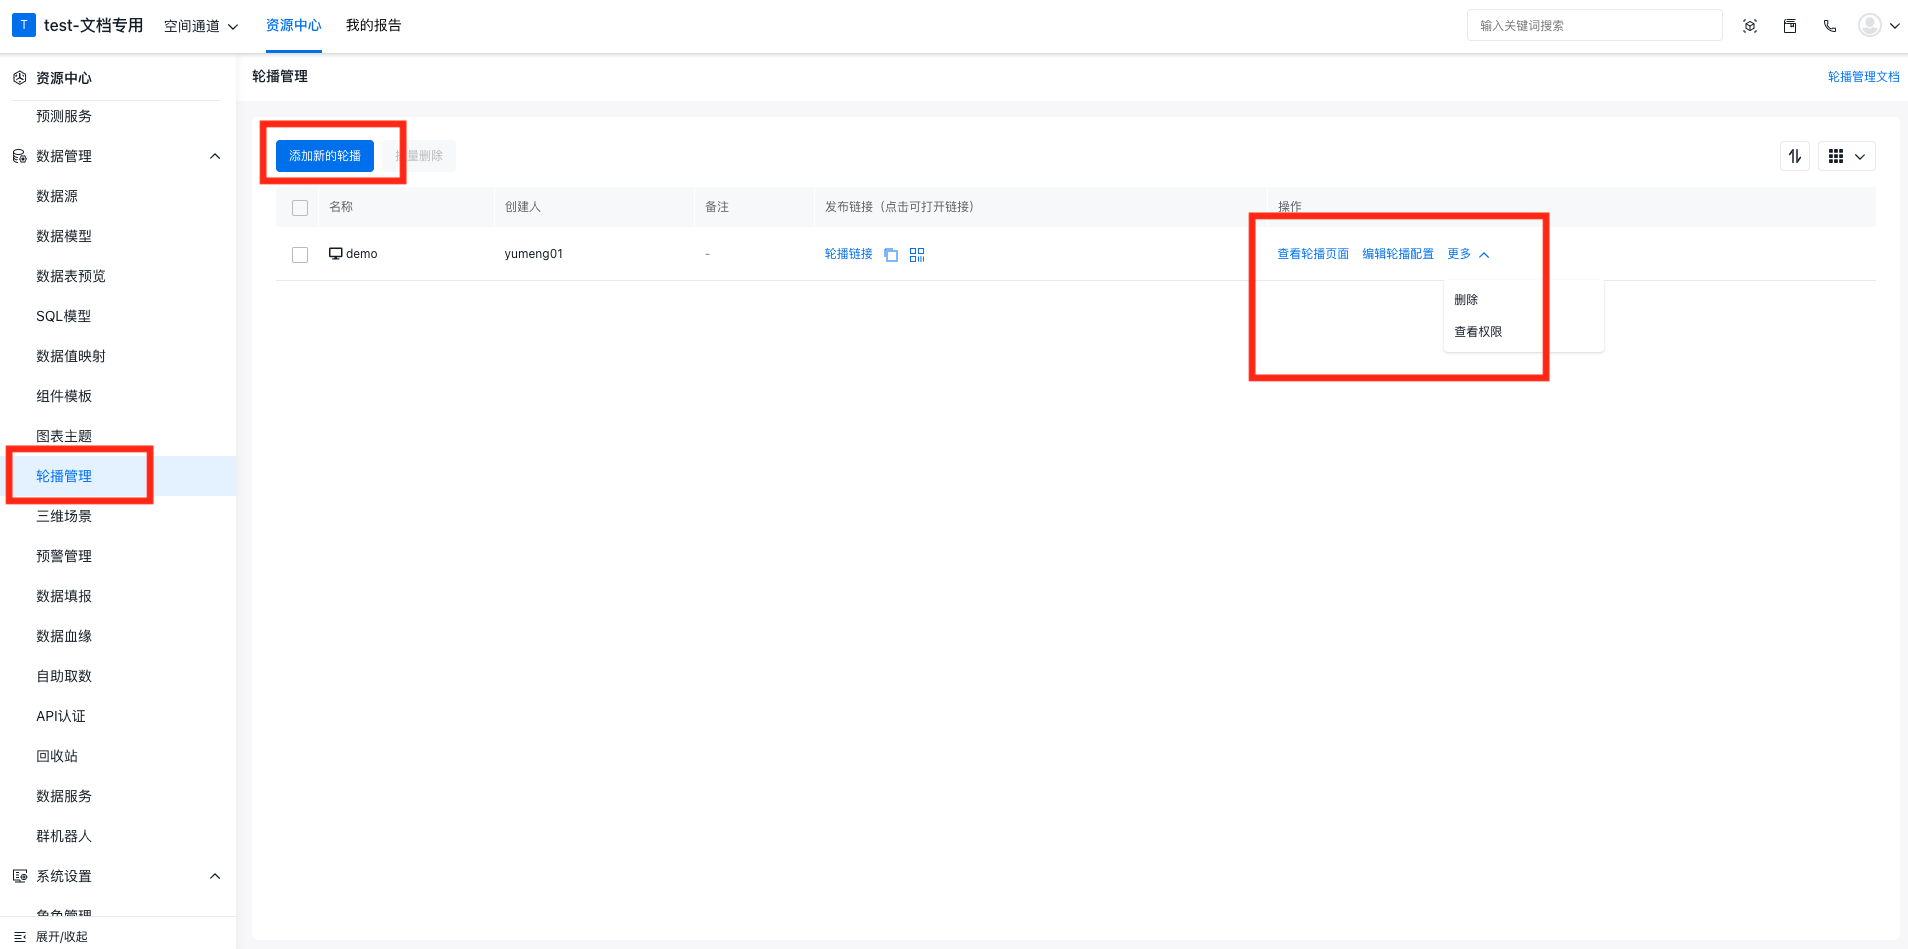Click the 系统设置 settings icon
This screenshot has height=949, width=1908.
pos(19,876)
